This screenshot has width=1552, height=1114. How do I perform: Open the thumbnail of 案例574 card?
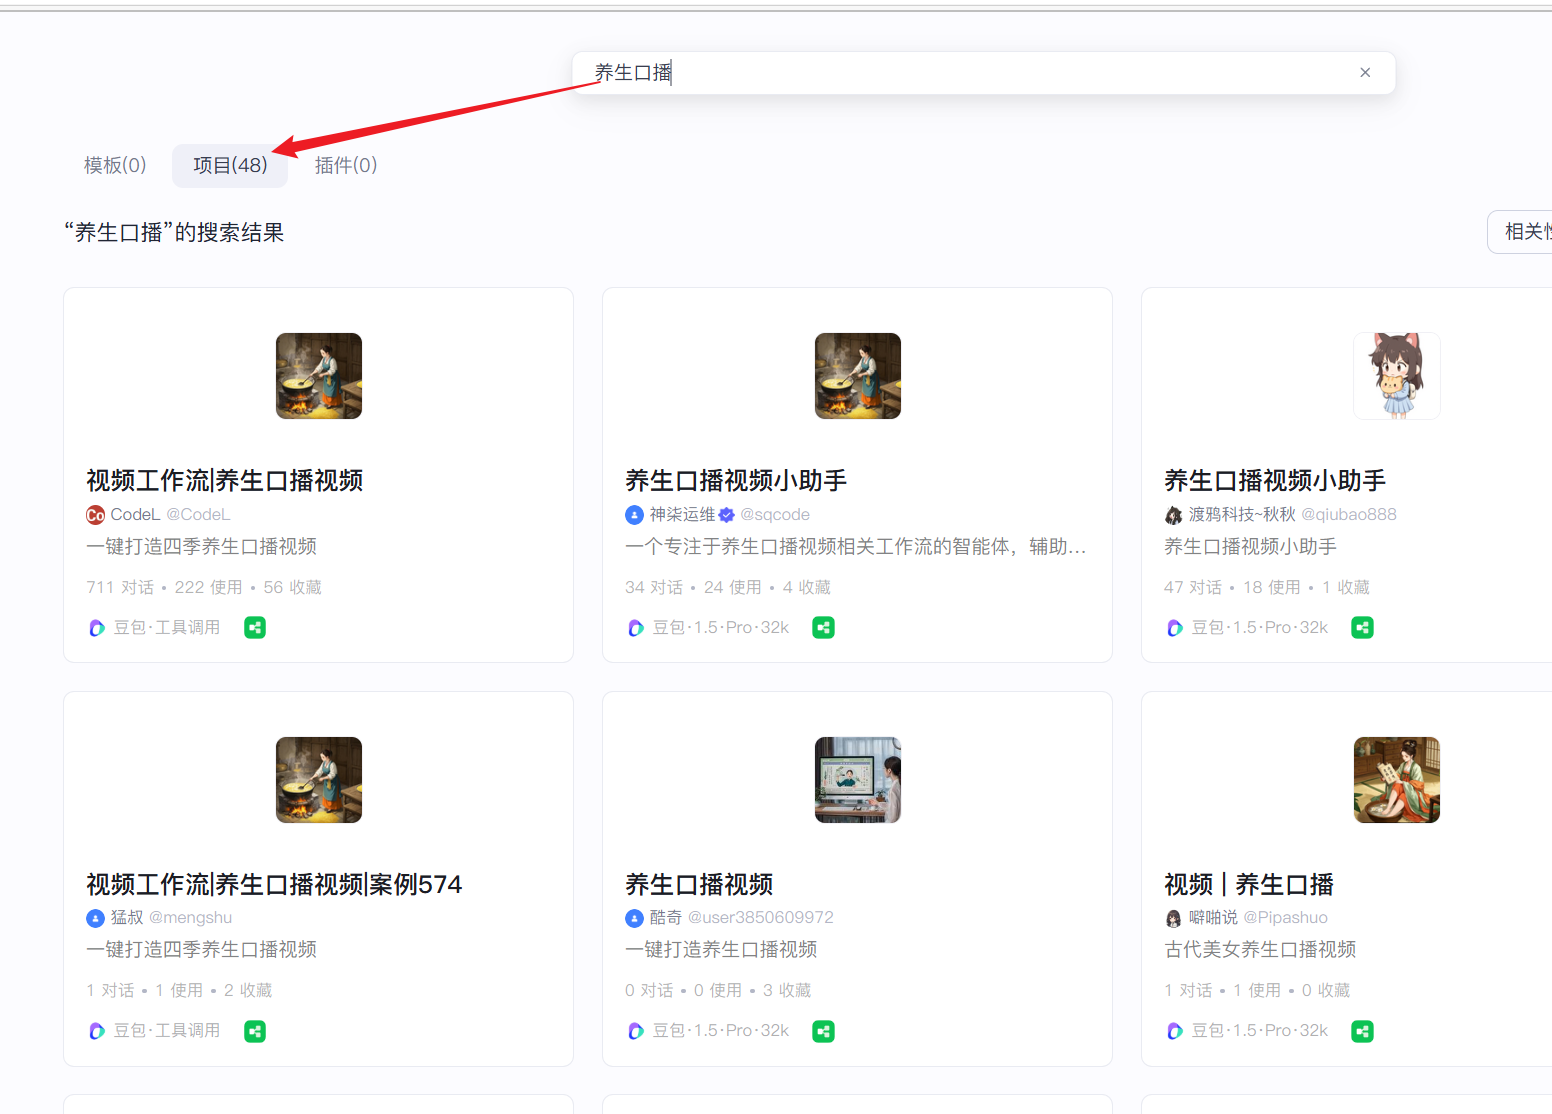click(319, 780)
